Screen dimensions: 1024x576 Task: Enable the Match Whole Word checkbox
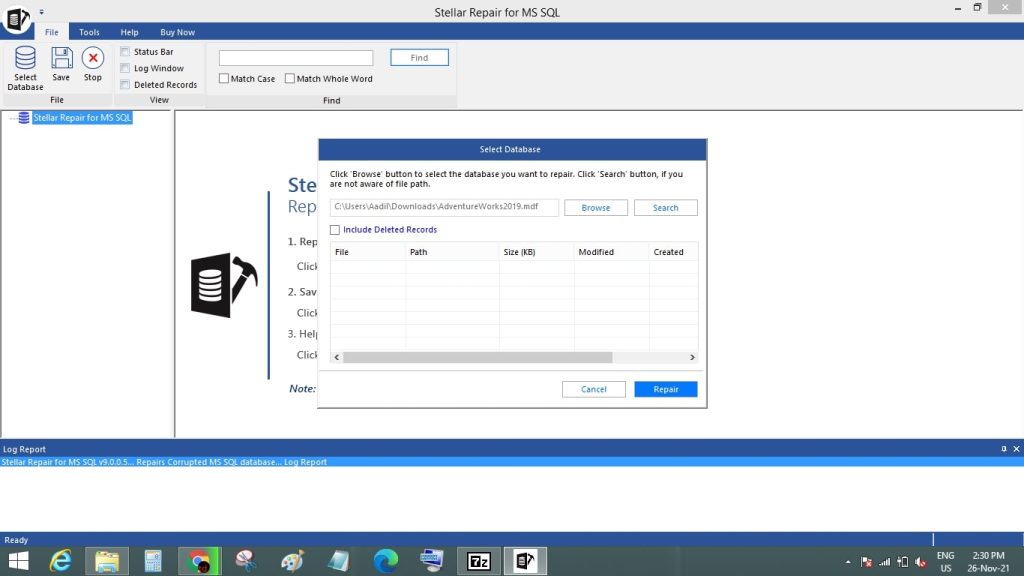click(290, 78)
